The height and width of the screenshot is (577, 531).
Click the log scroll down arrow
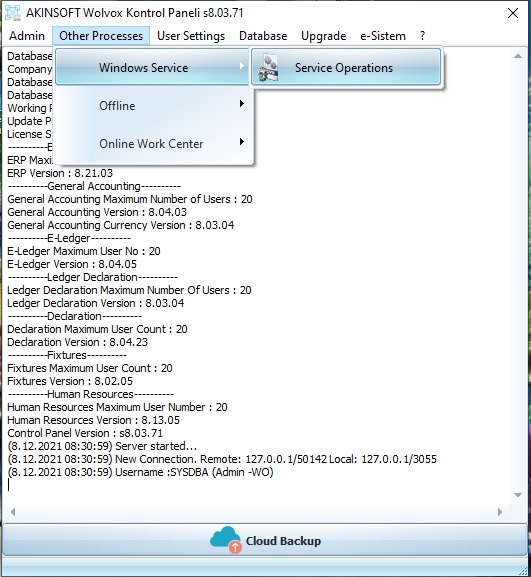click(x=518, y=495)
